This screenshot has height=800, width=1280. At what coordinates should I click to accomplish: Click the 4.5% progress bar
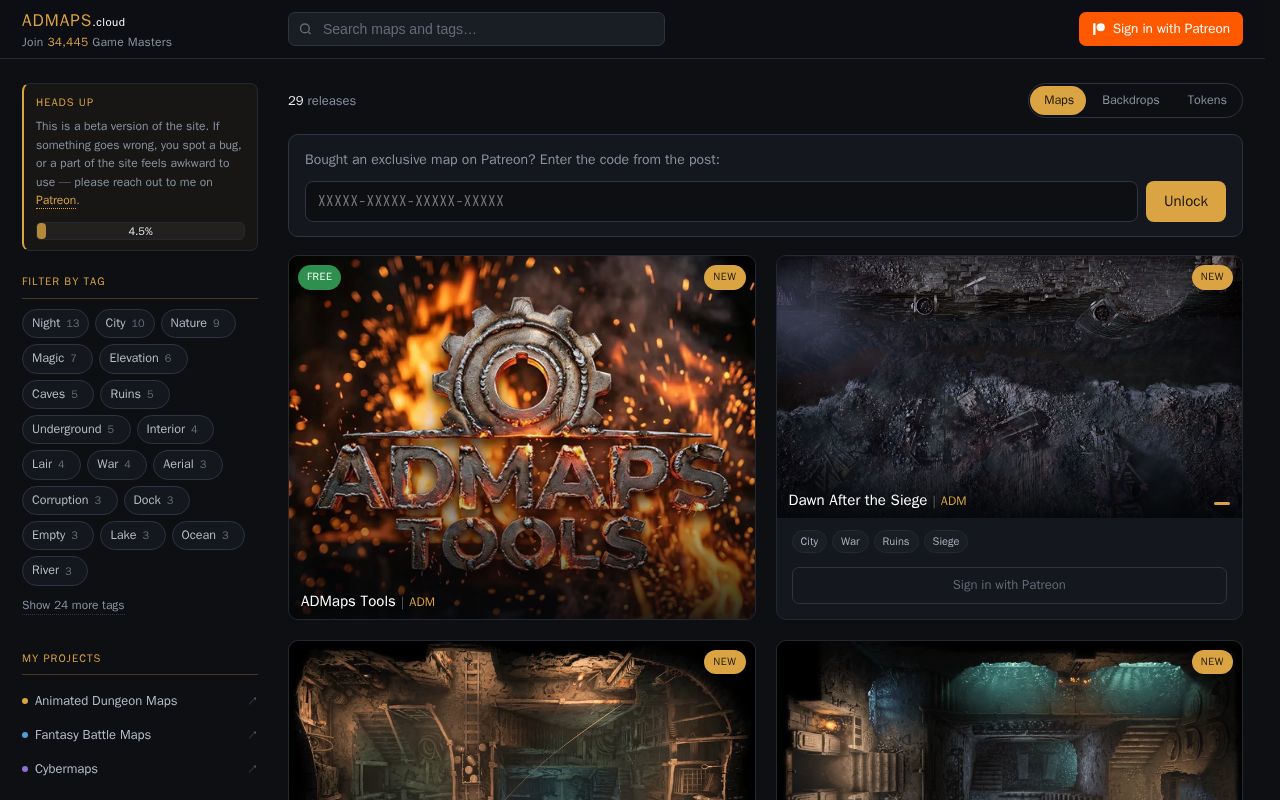click(x=140, y=231)
